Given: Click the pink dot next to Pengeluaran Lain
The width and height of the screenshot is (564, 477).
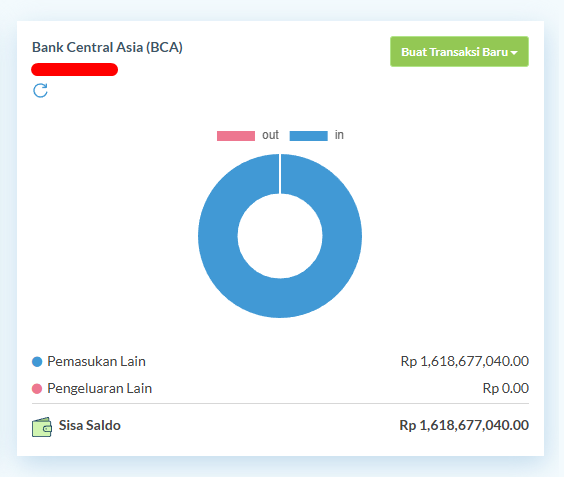Looking at the screenshot, I should (x=37, y=389).
